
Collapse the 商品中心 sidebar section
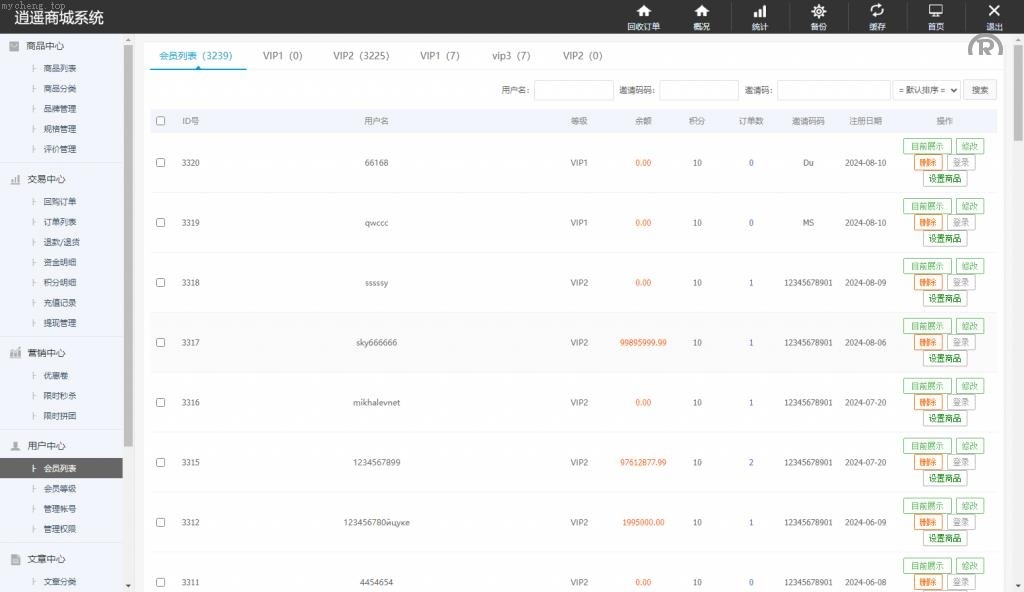coord(46,46)
